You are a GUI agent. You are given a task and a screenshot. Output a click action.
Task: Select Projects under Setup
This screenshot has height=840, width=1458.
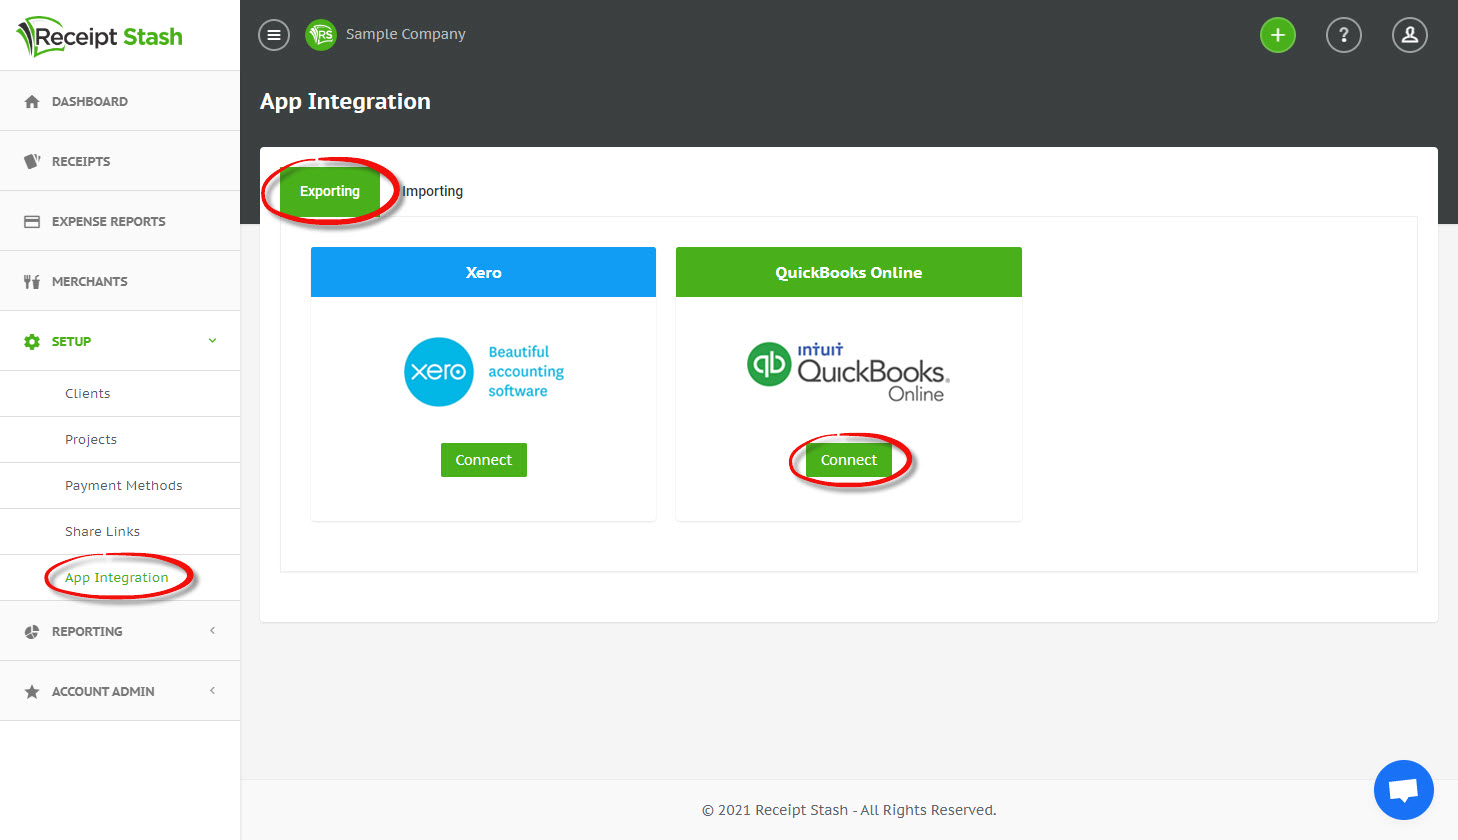coord(120,440)
